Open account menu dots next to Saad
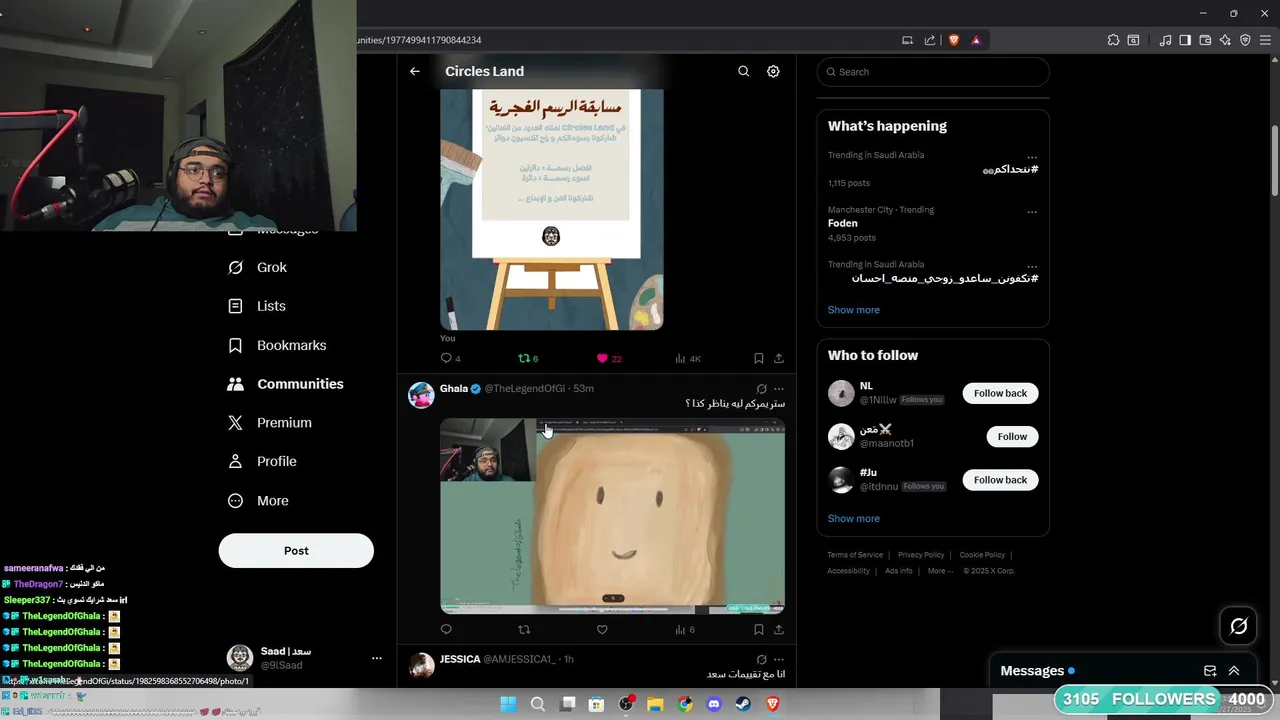 [376, 658]
